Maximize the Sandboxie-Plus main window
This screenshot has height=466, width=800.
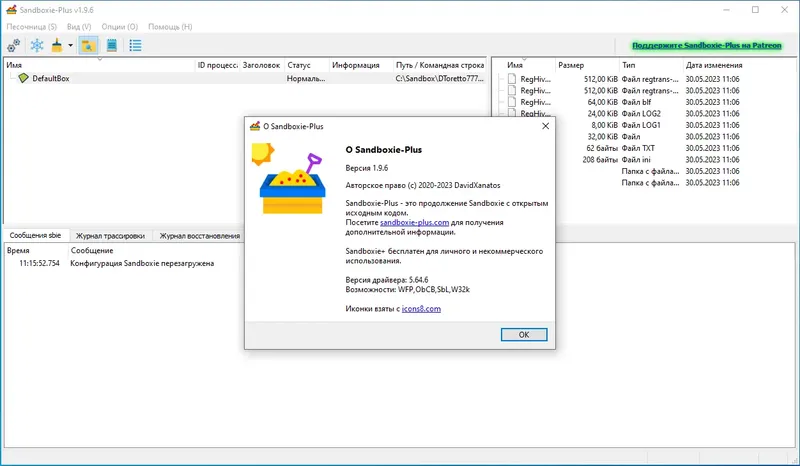pos(756,10)
